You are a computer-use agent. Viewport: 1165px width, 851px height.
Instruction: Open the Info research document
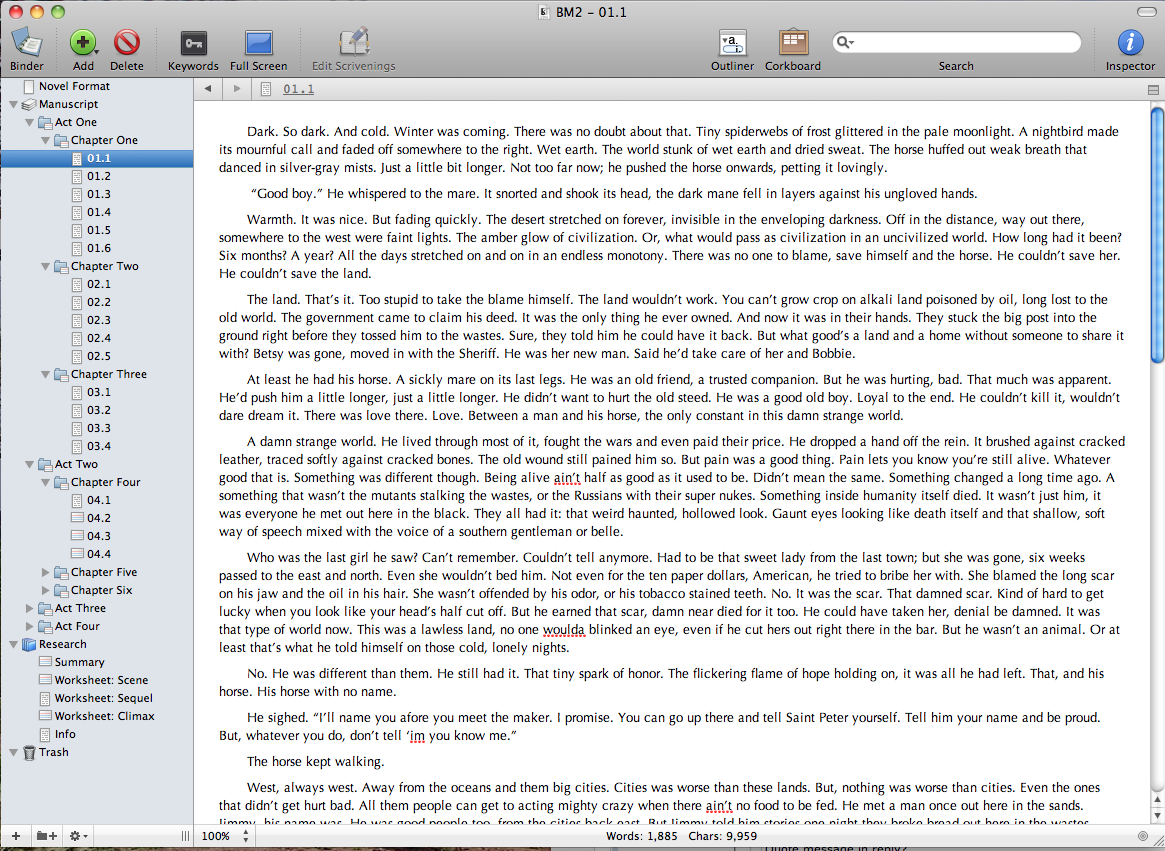[65, 734]
